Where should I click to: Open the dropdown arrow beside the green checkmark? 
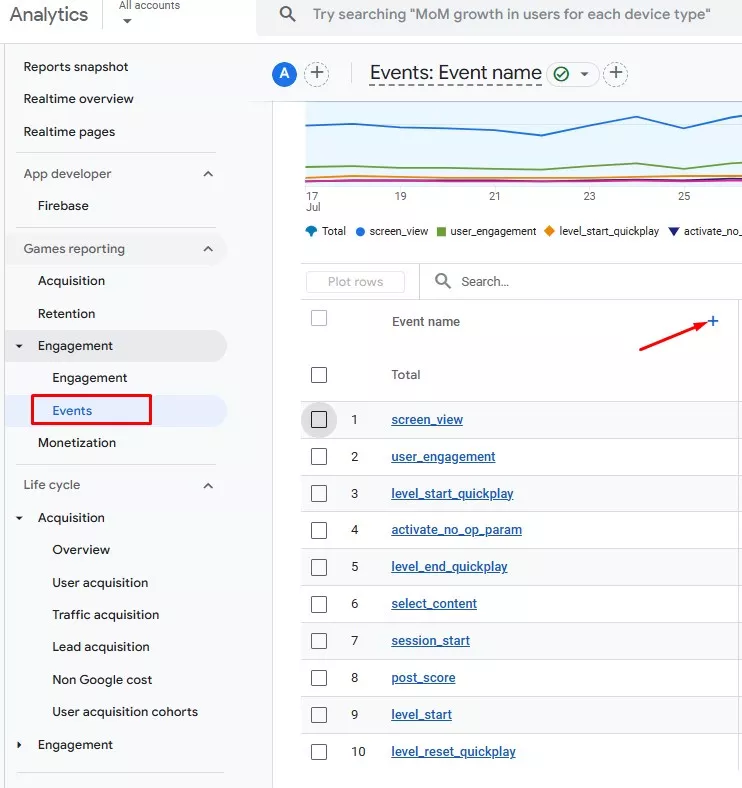584,74
